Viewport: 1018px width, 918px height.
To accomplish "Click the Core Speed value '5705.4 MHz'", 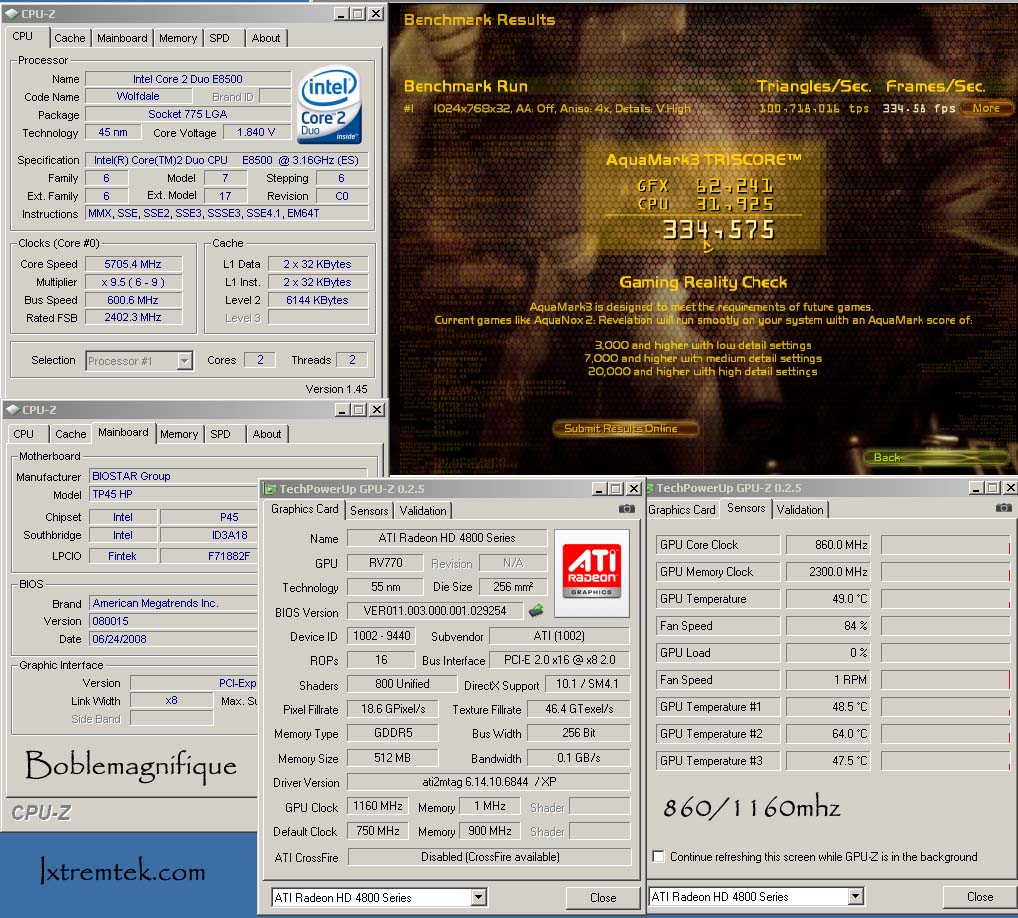I will pyautogui.click(x=133, y=264).
